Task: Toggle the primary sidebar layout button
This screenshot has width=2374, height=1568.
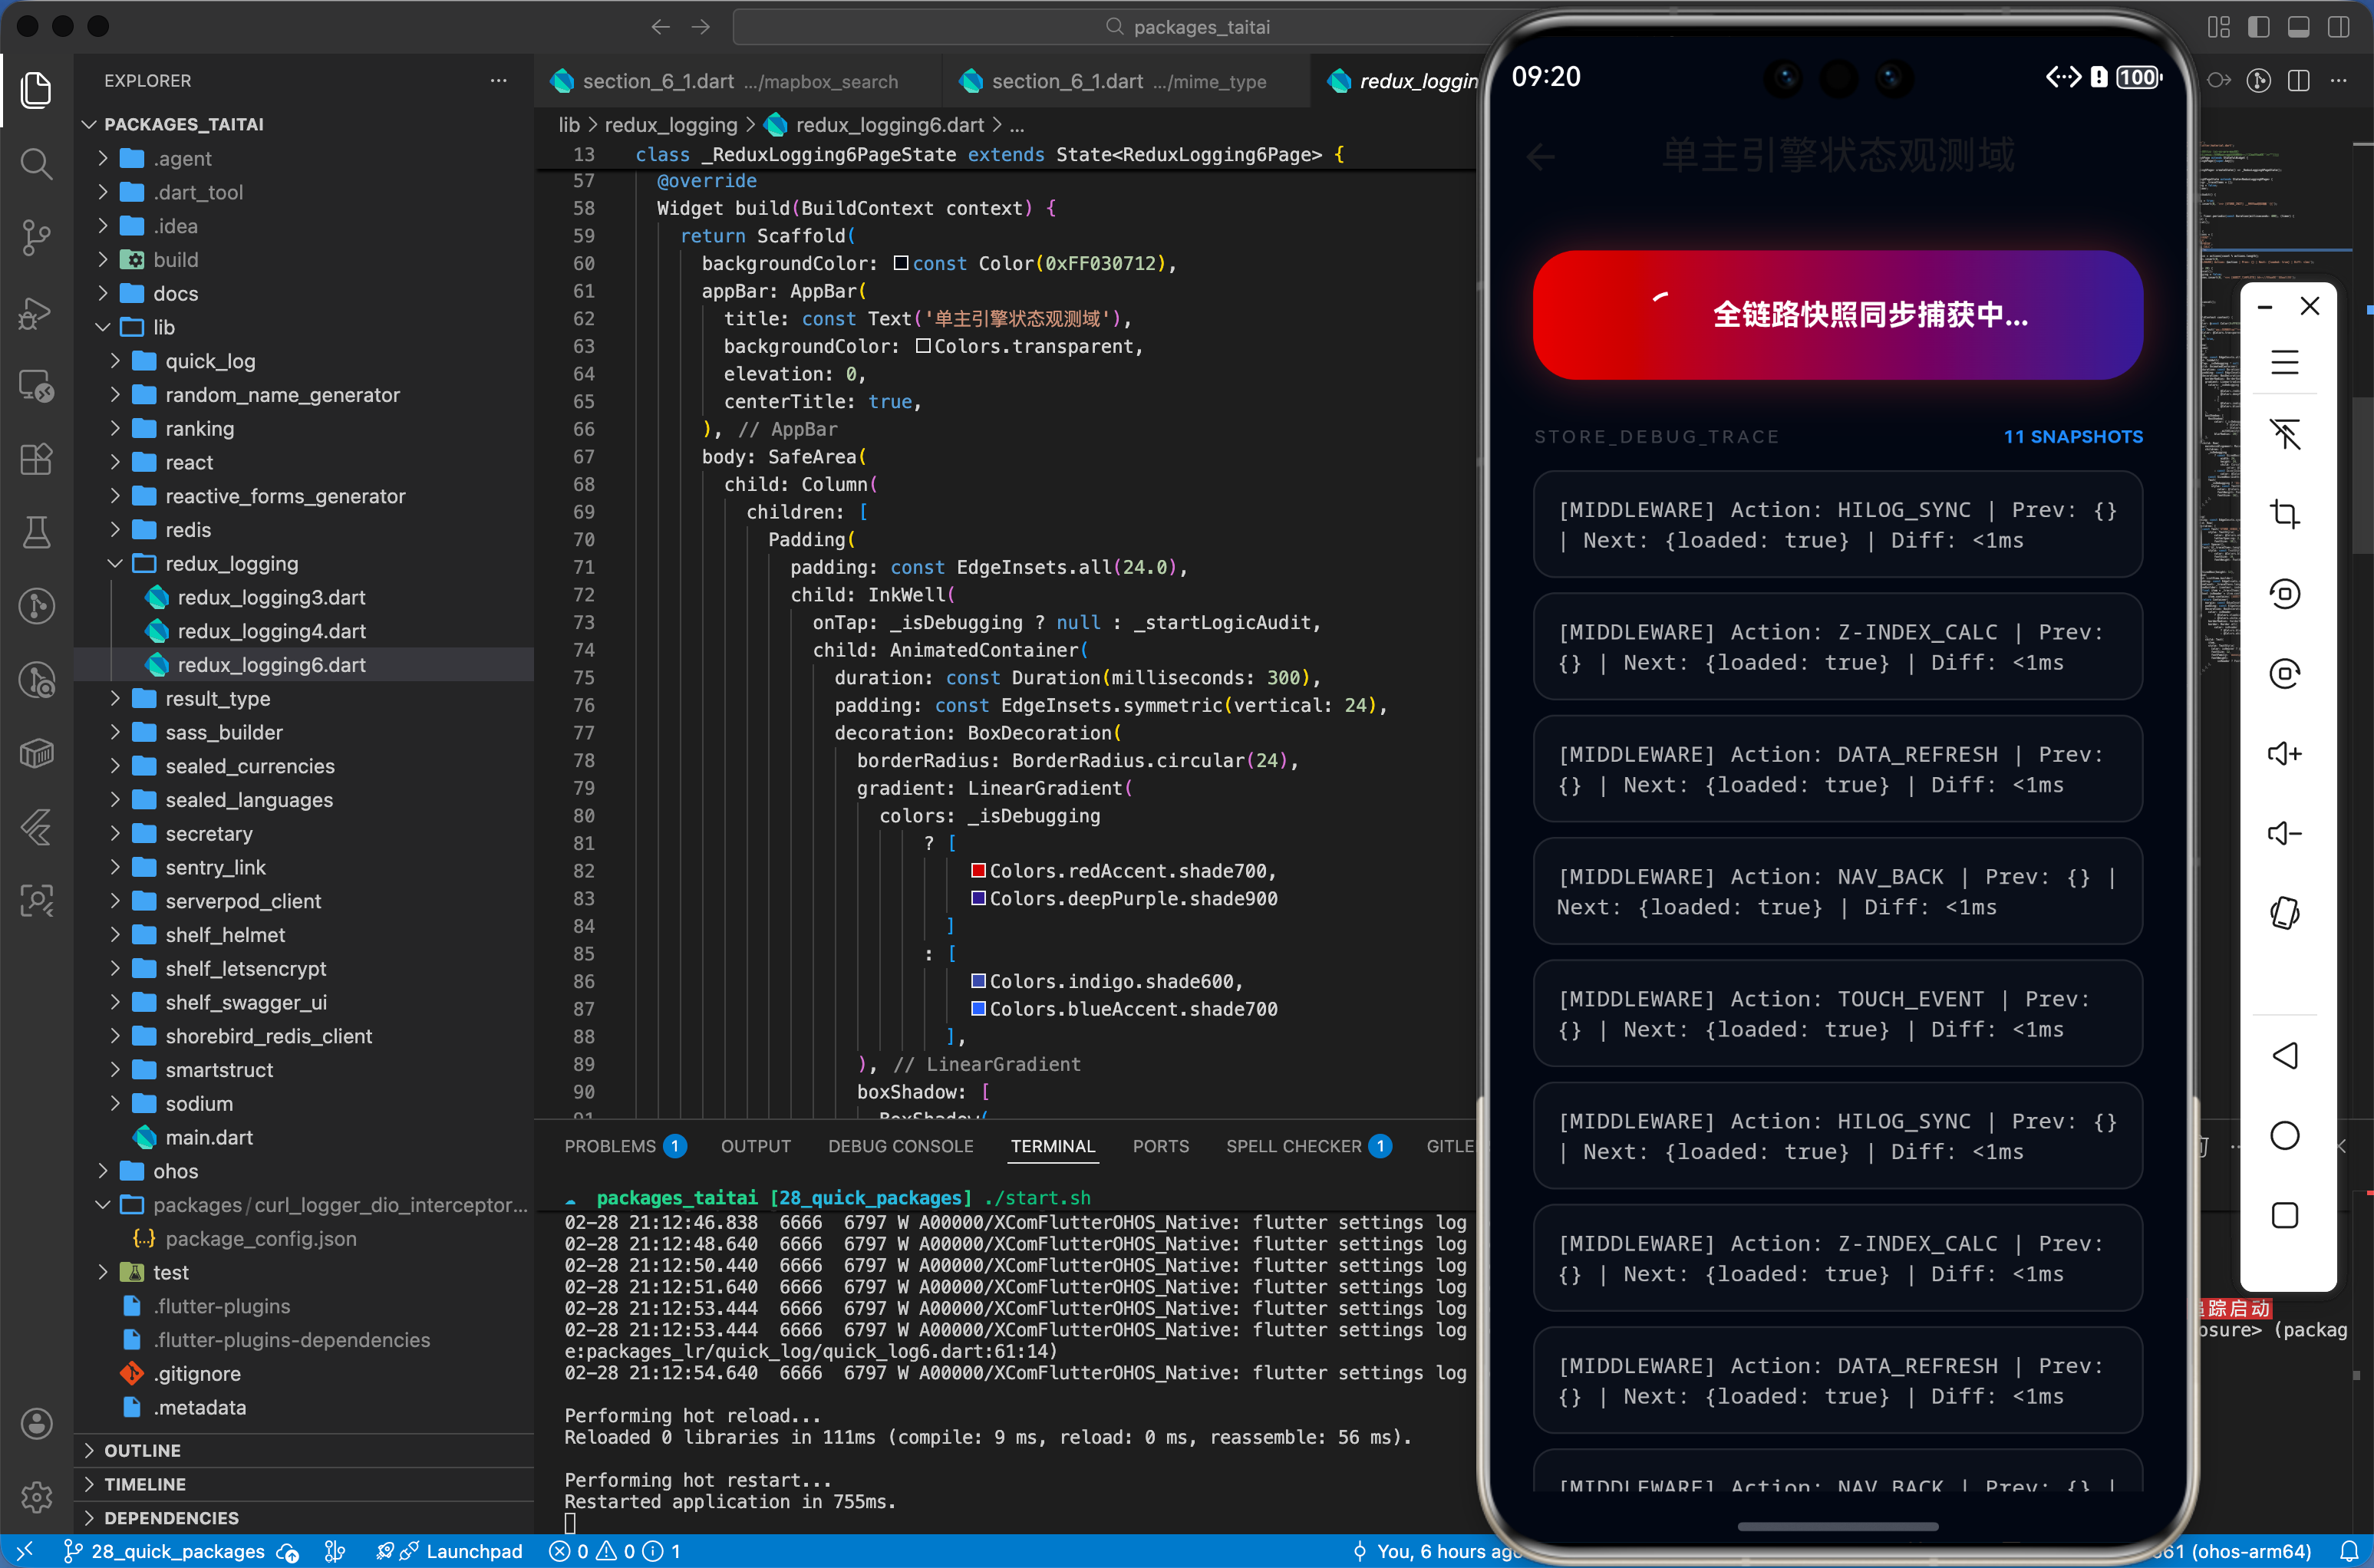Action: pos(2258,27)
